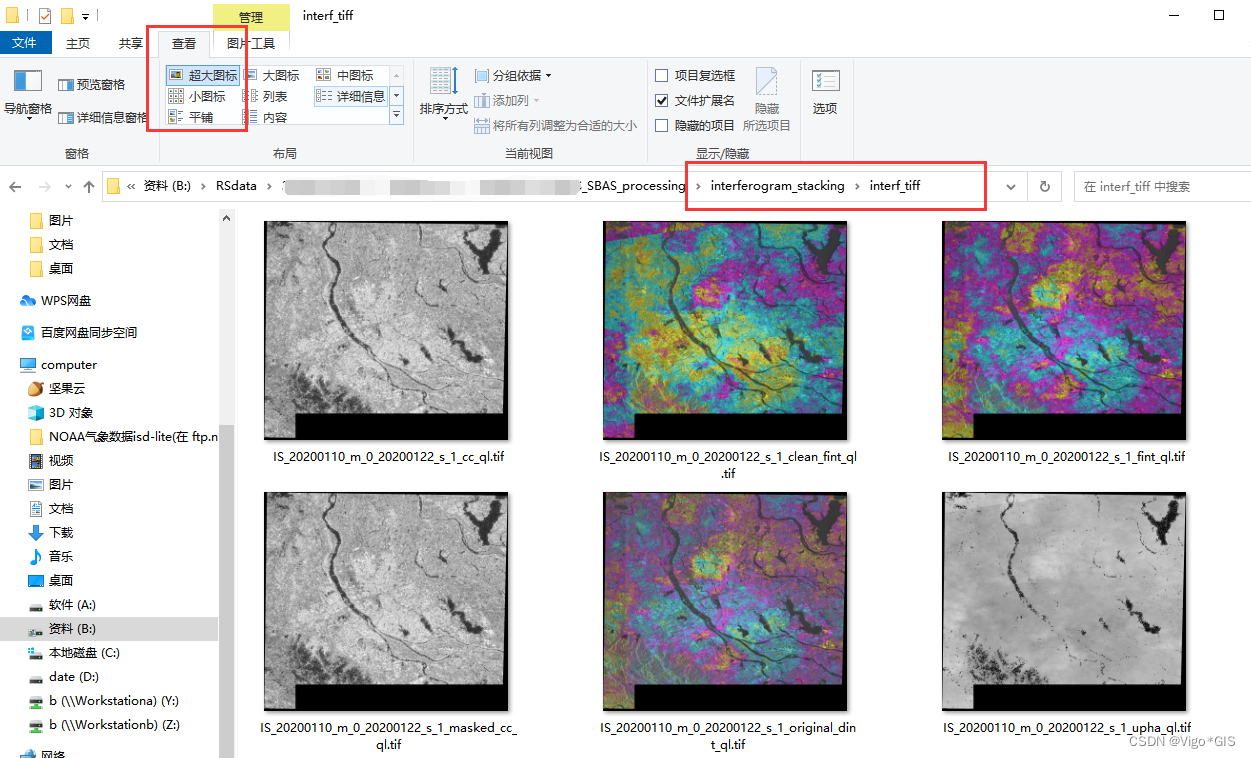
Task: Open Options (选项) button
Action: (x=825, y=93)
